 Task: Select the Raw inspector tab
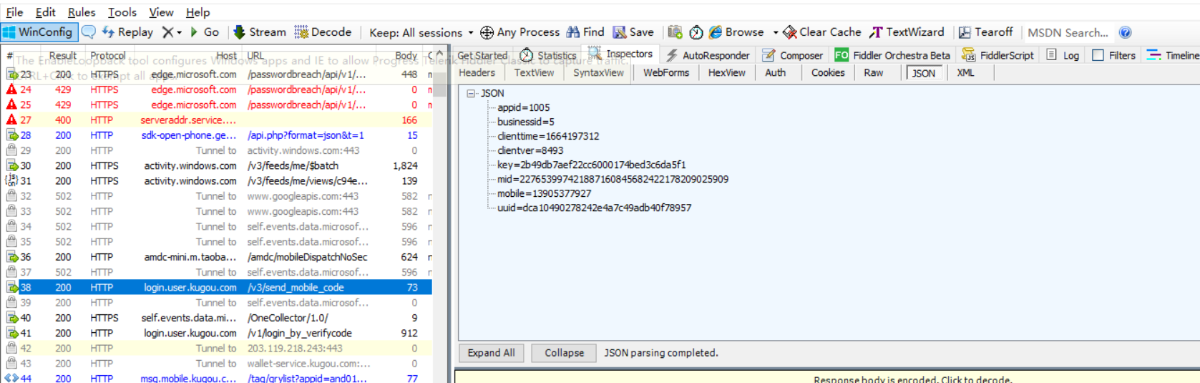pyautogui.click(x=873, y=73)
